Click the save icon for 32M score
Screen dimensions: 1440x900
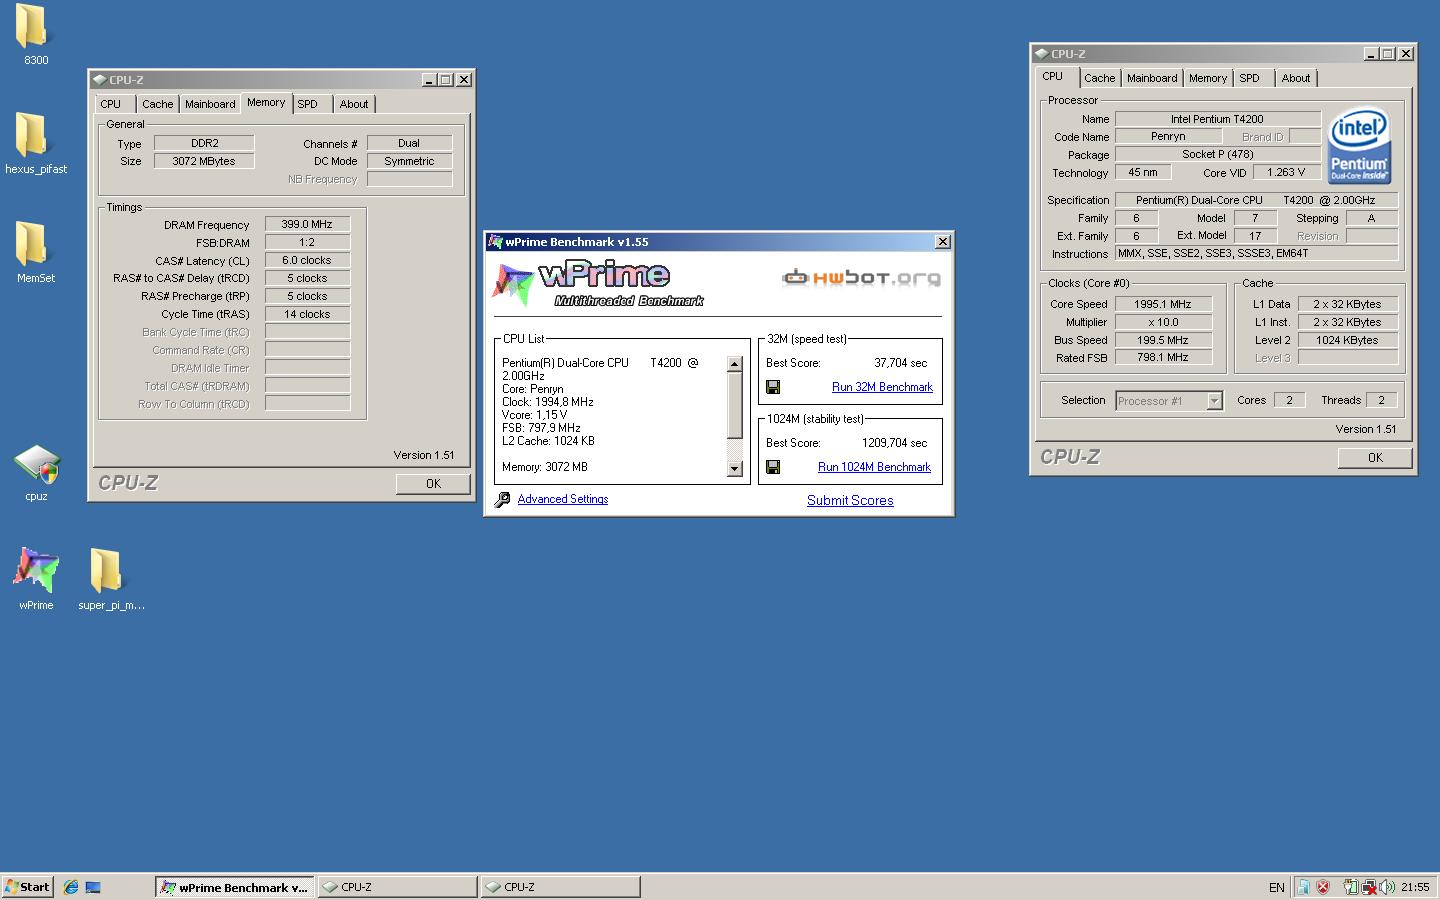773,387
